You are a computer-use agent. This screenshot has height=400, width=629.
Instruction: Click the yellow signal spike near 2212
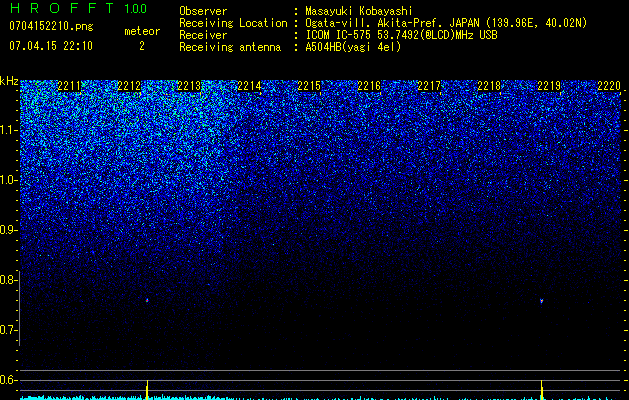[x=147, y=390]
